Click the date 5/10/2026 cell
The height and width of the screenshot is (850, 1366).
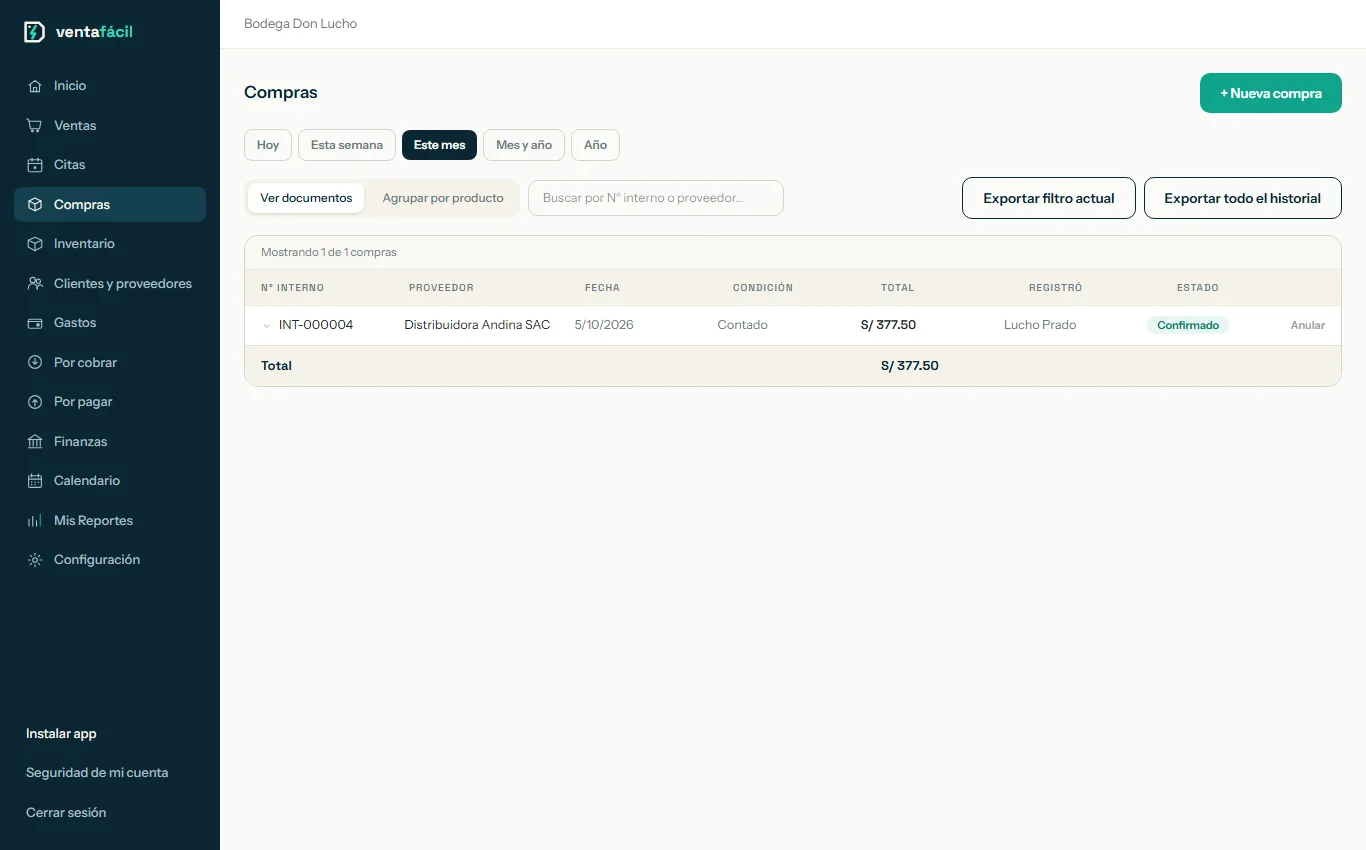604,325
